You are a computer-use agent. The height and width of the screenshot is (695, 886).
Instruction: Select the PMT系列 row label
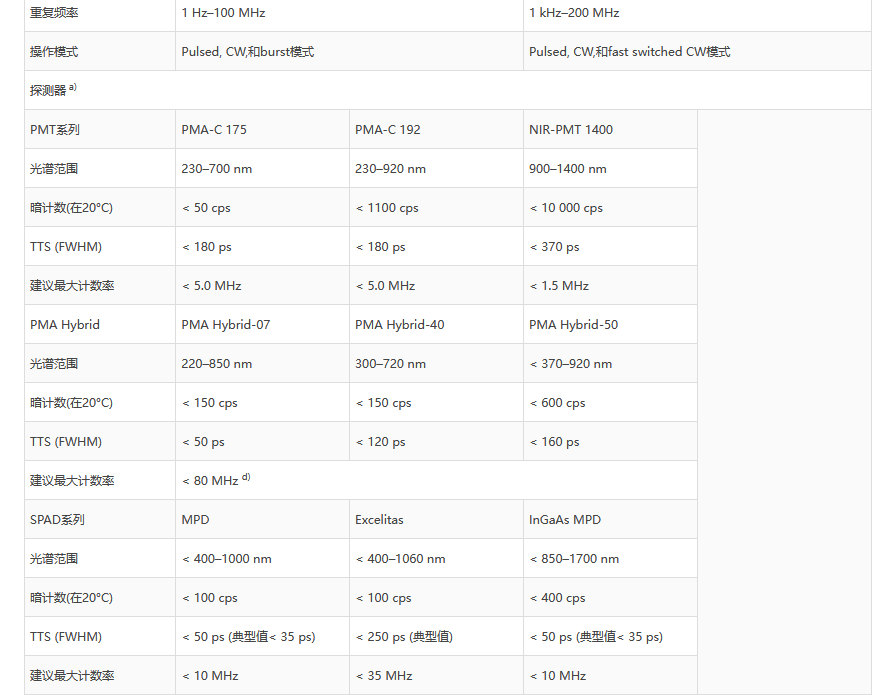click(x=55, y=130)
